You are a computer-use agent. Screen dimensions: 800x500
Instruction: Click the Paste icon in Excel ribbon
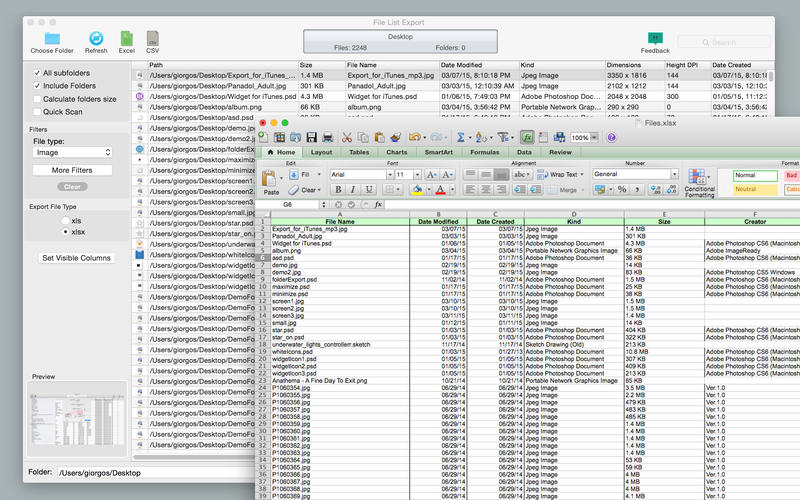point(271,179)
